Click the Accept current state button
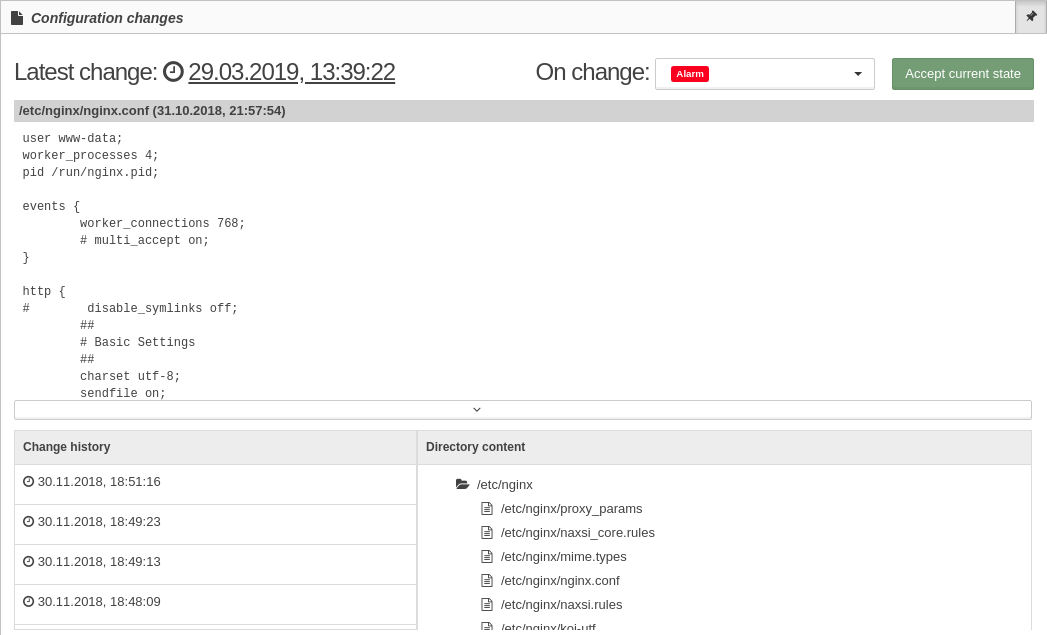The width and height of the screenshot is (1047, 635). click(x=962, y=73)
